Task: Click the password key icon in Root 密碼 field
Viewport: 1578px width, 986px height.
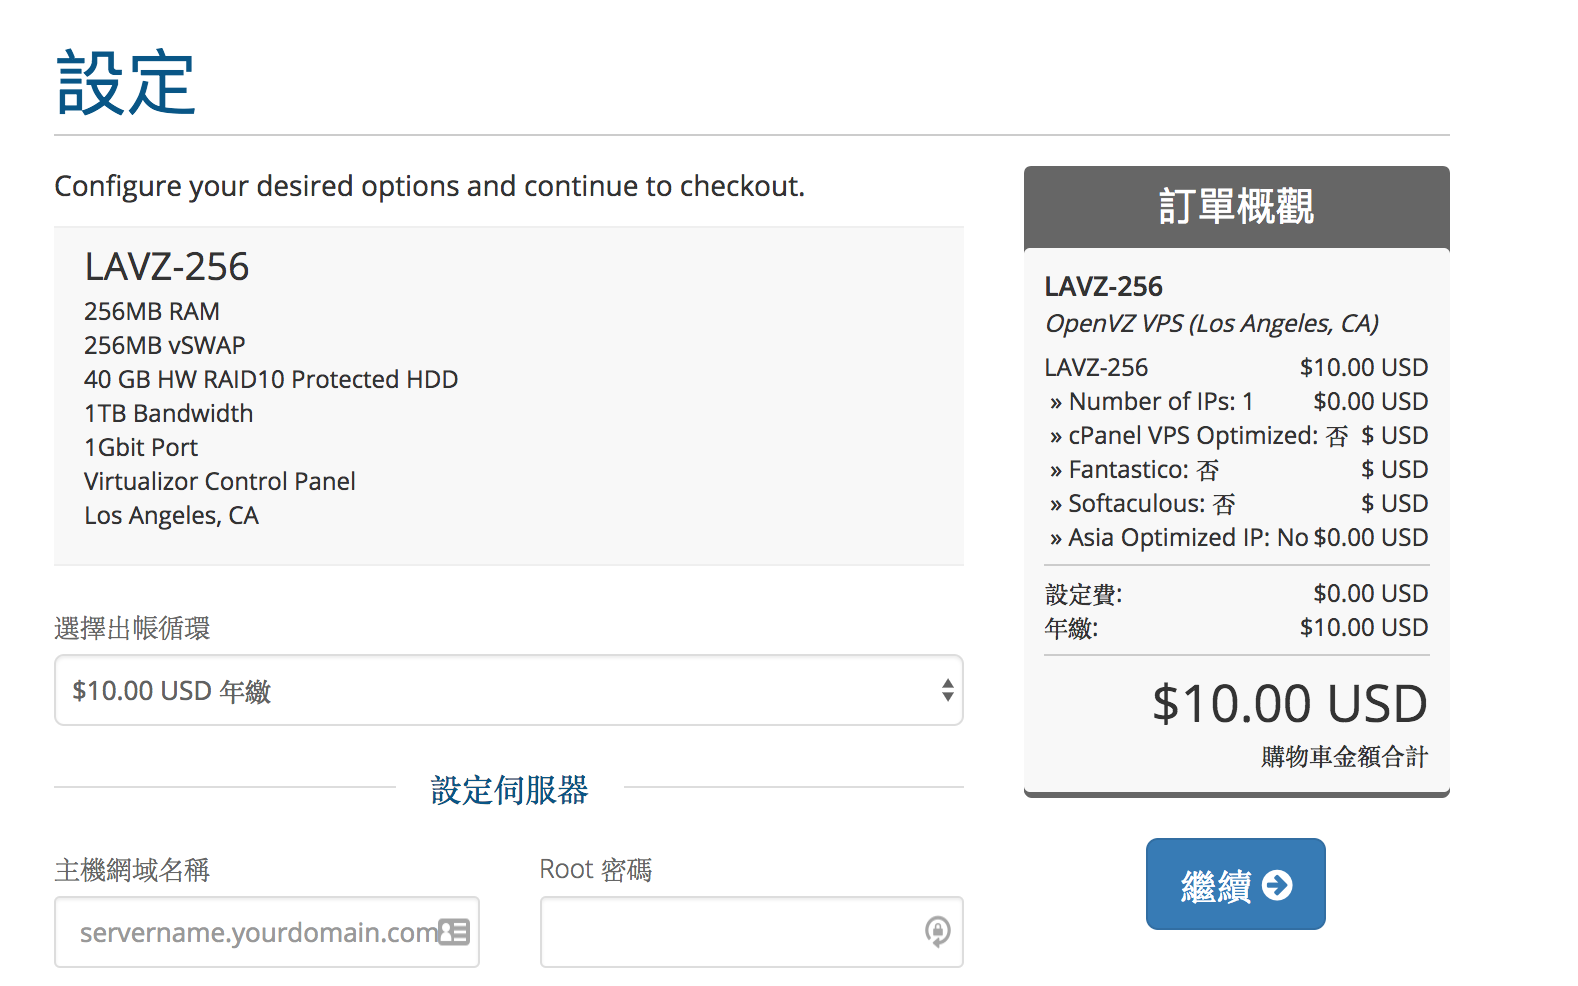Action: coord(937,932)
